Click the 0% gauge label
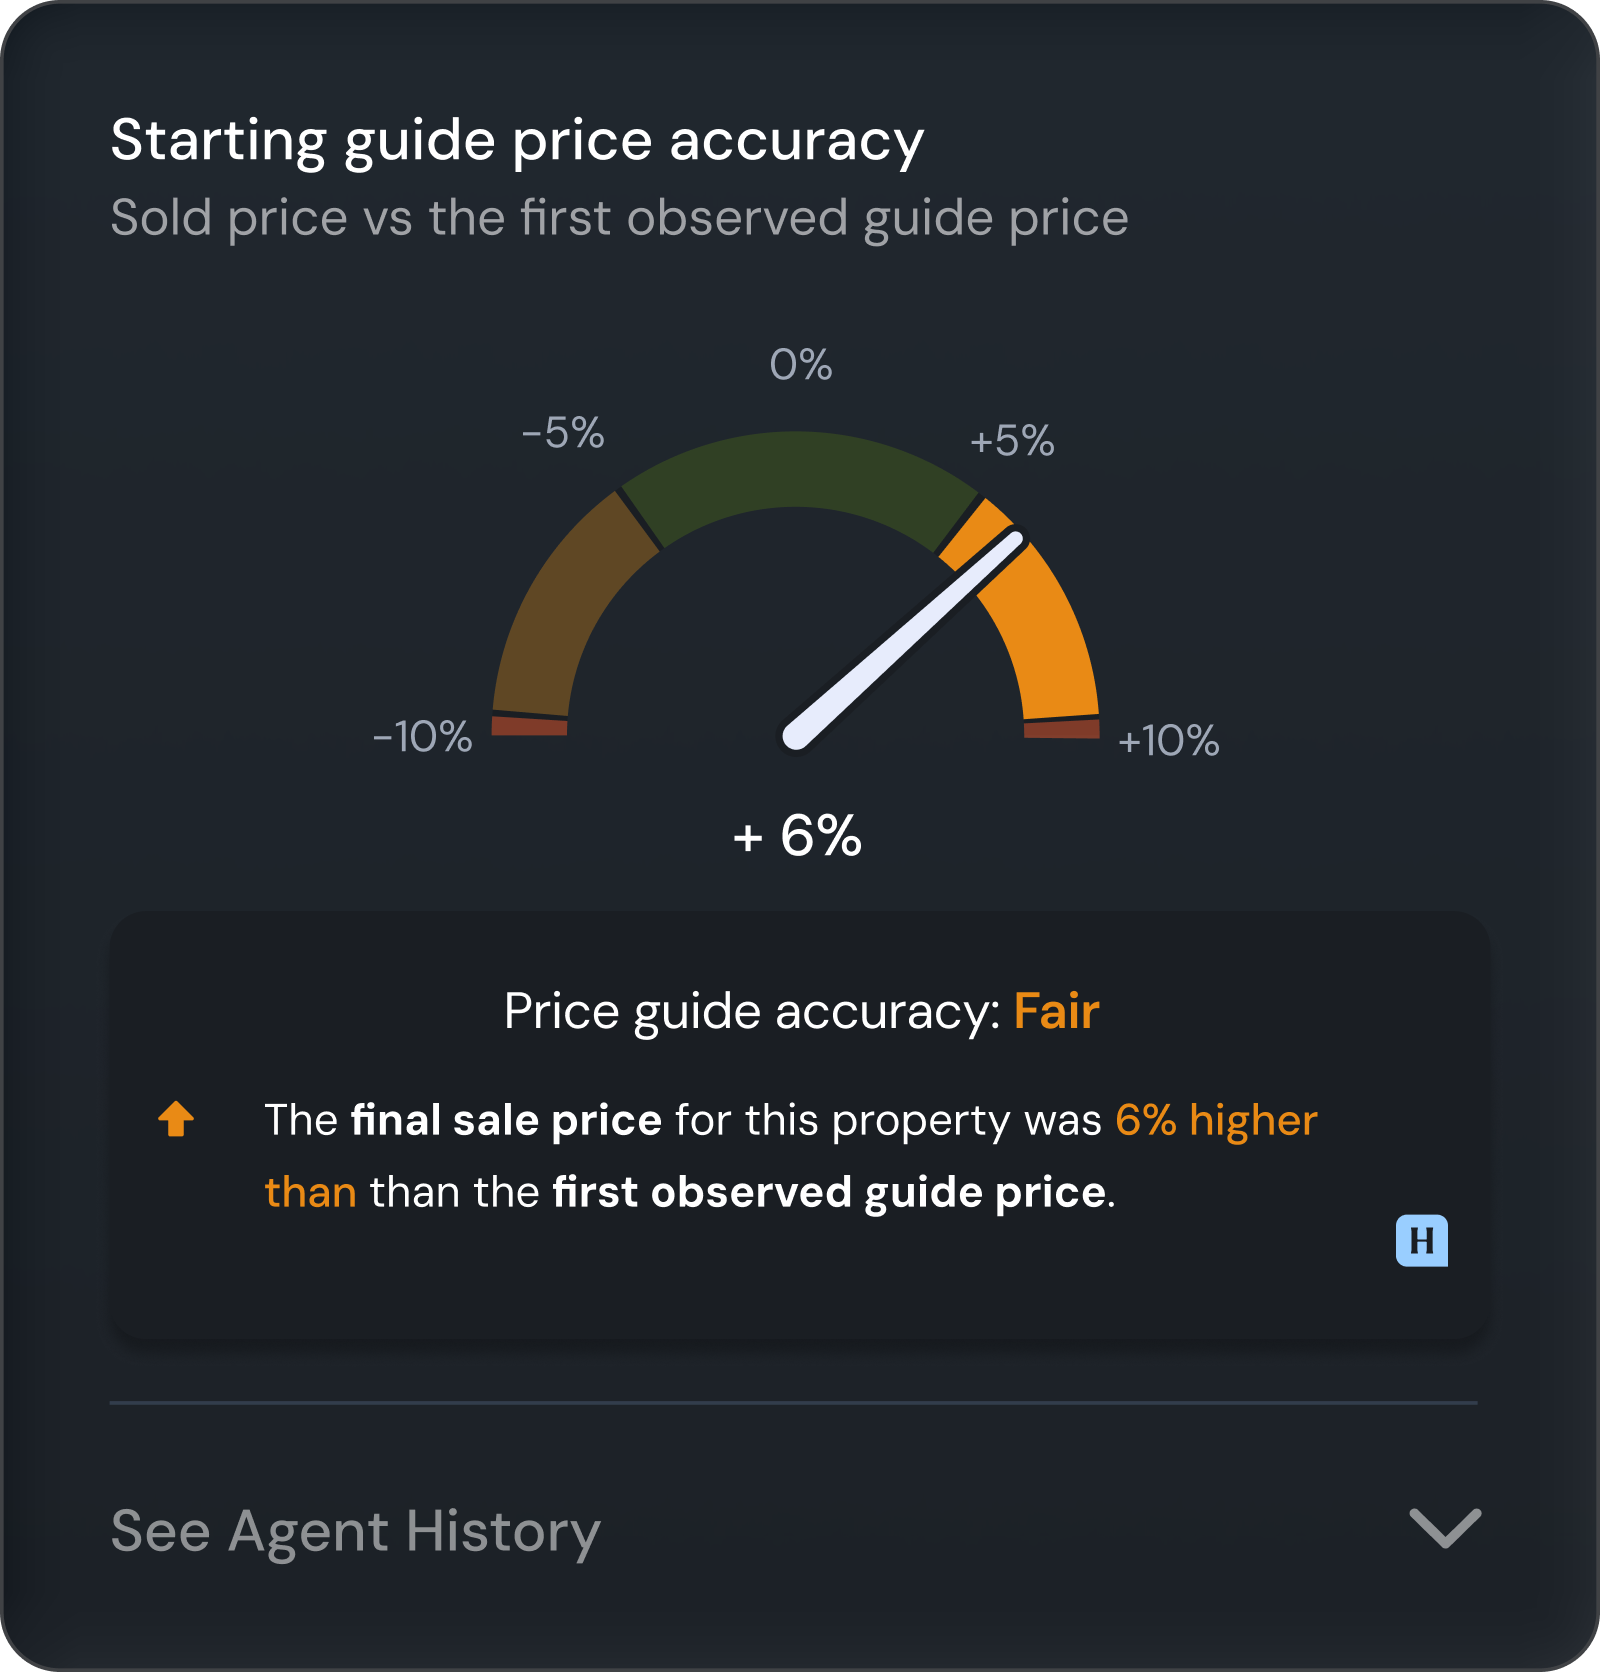The height and width of the screenshot is (1672, 1600). pyautogui.click(x=800, y=366)
